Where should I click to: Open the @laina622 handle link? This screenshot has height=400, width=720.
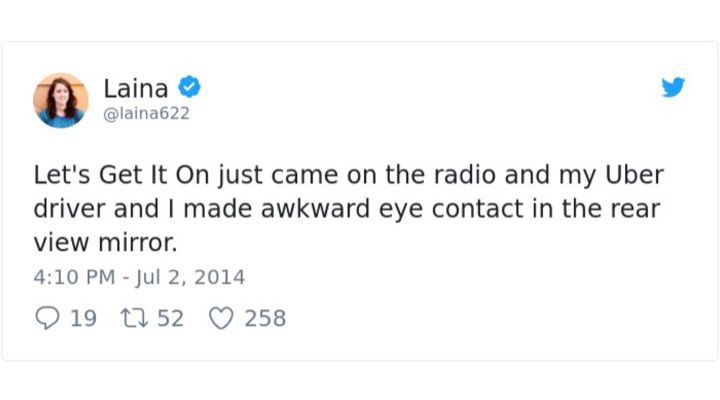146,114
